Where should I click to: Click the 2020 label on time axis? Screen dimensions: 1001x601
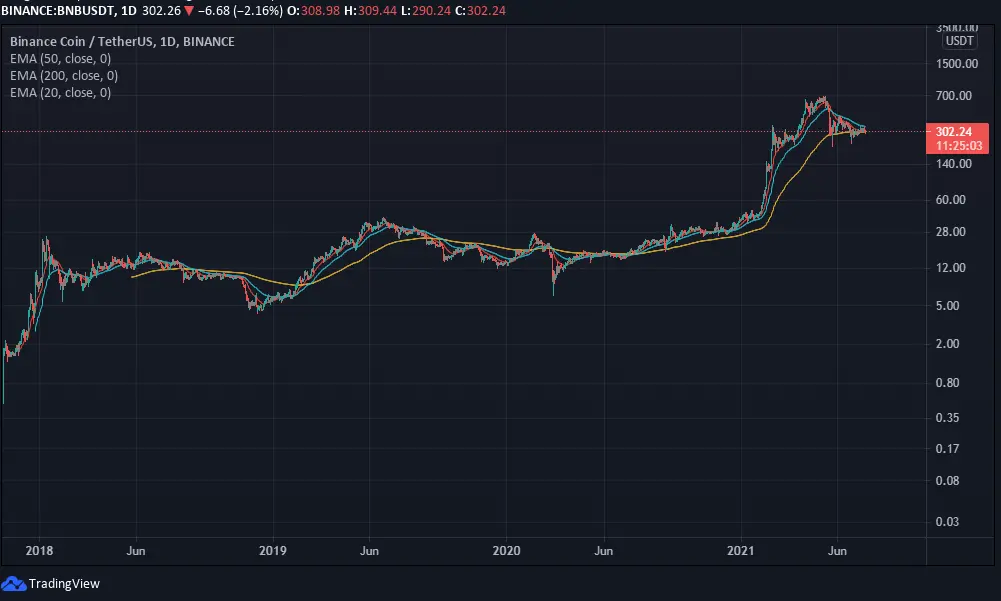tap(506, 551)
